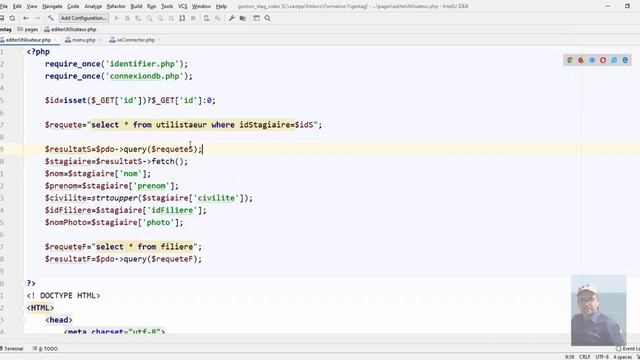Build project with green hammer icon

coord(51,18)
